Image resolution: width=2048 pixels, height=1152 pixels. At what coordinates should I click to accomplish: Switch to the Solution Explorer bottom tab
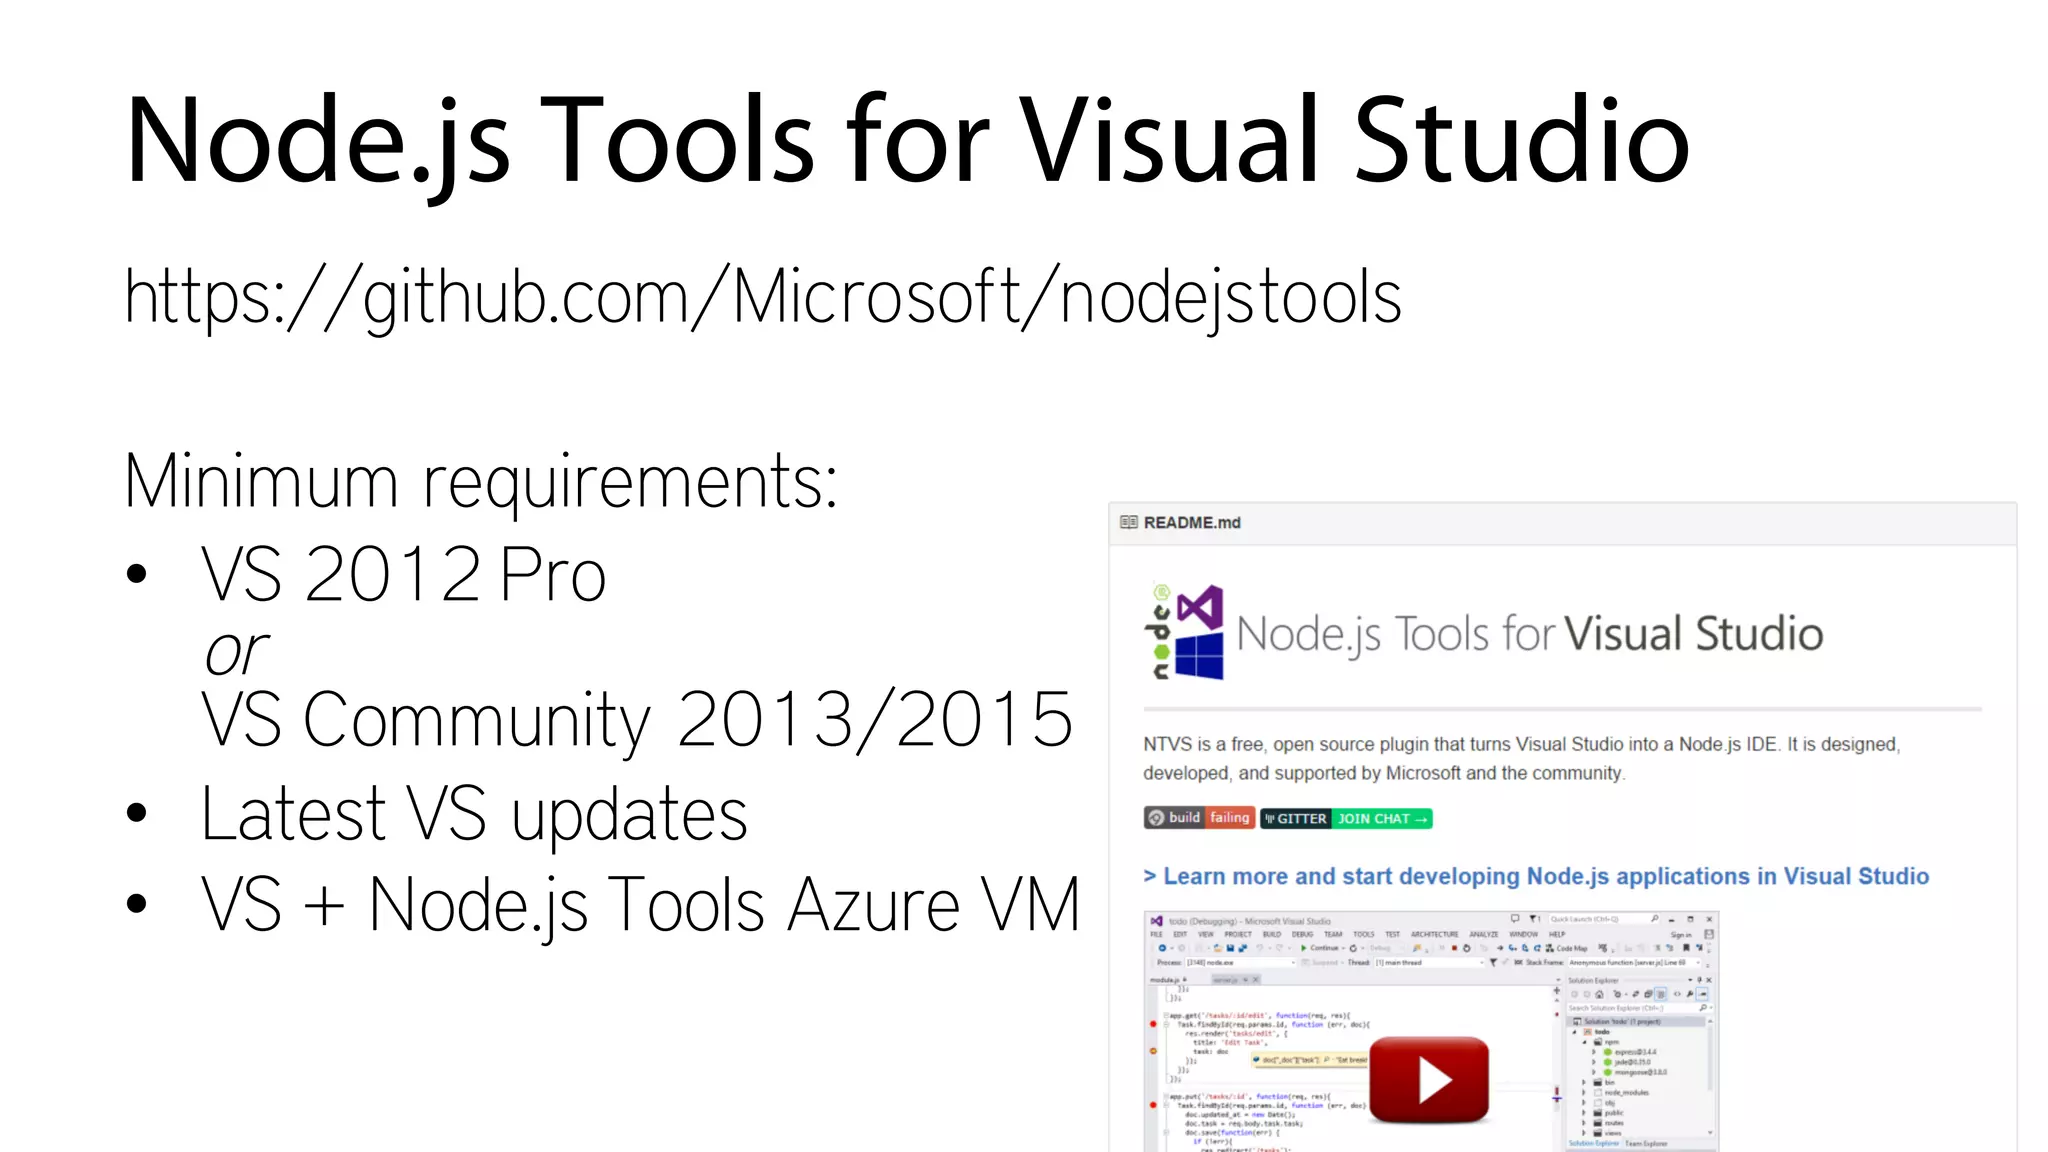1593,1143
